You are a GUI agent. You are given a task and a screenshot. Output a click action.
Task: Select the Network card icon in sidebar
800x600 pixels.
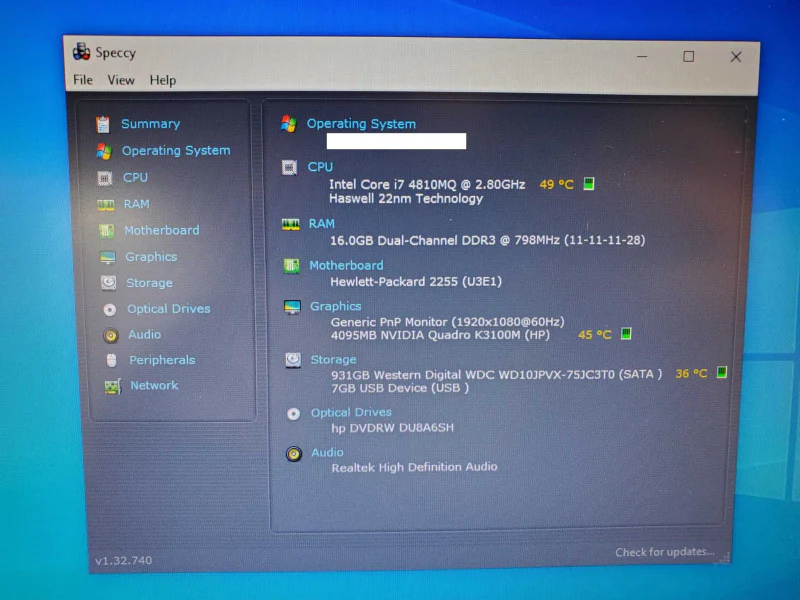113,386
